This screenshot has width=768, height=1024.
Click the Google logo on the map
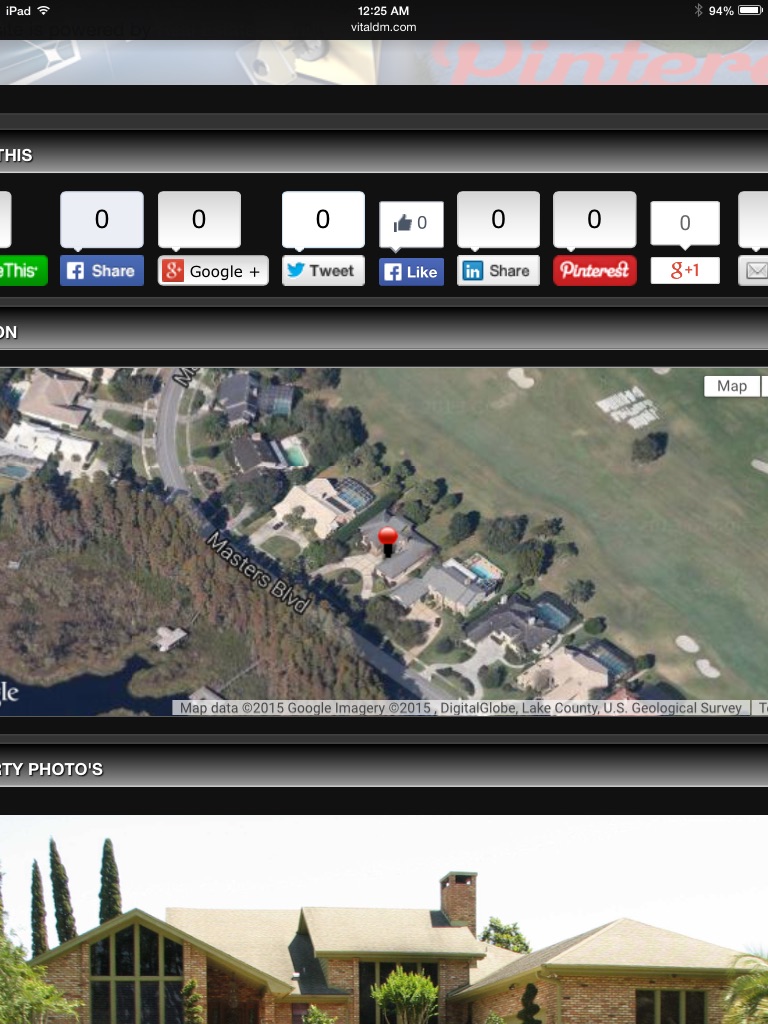point(9,695)
